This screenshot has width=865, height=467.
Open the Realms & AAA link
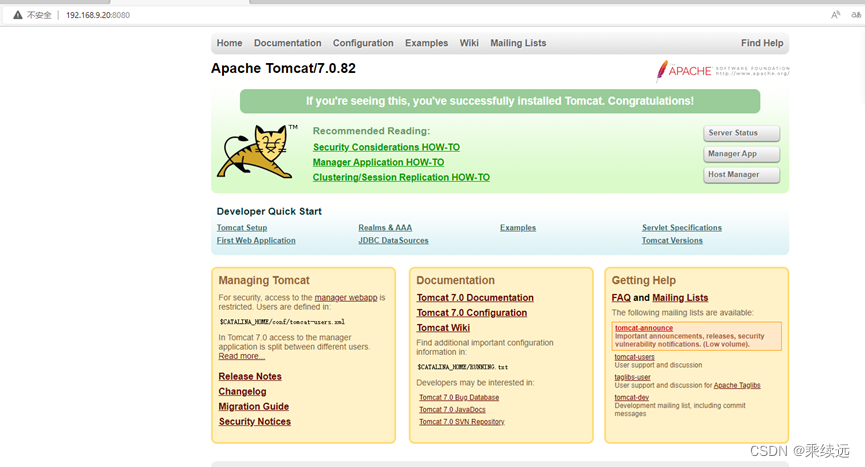[x=385, y=228]
